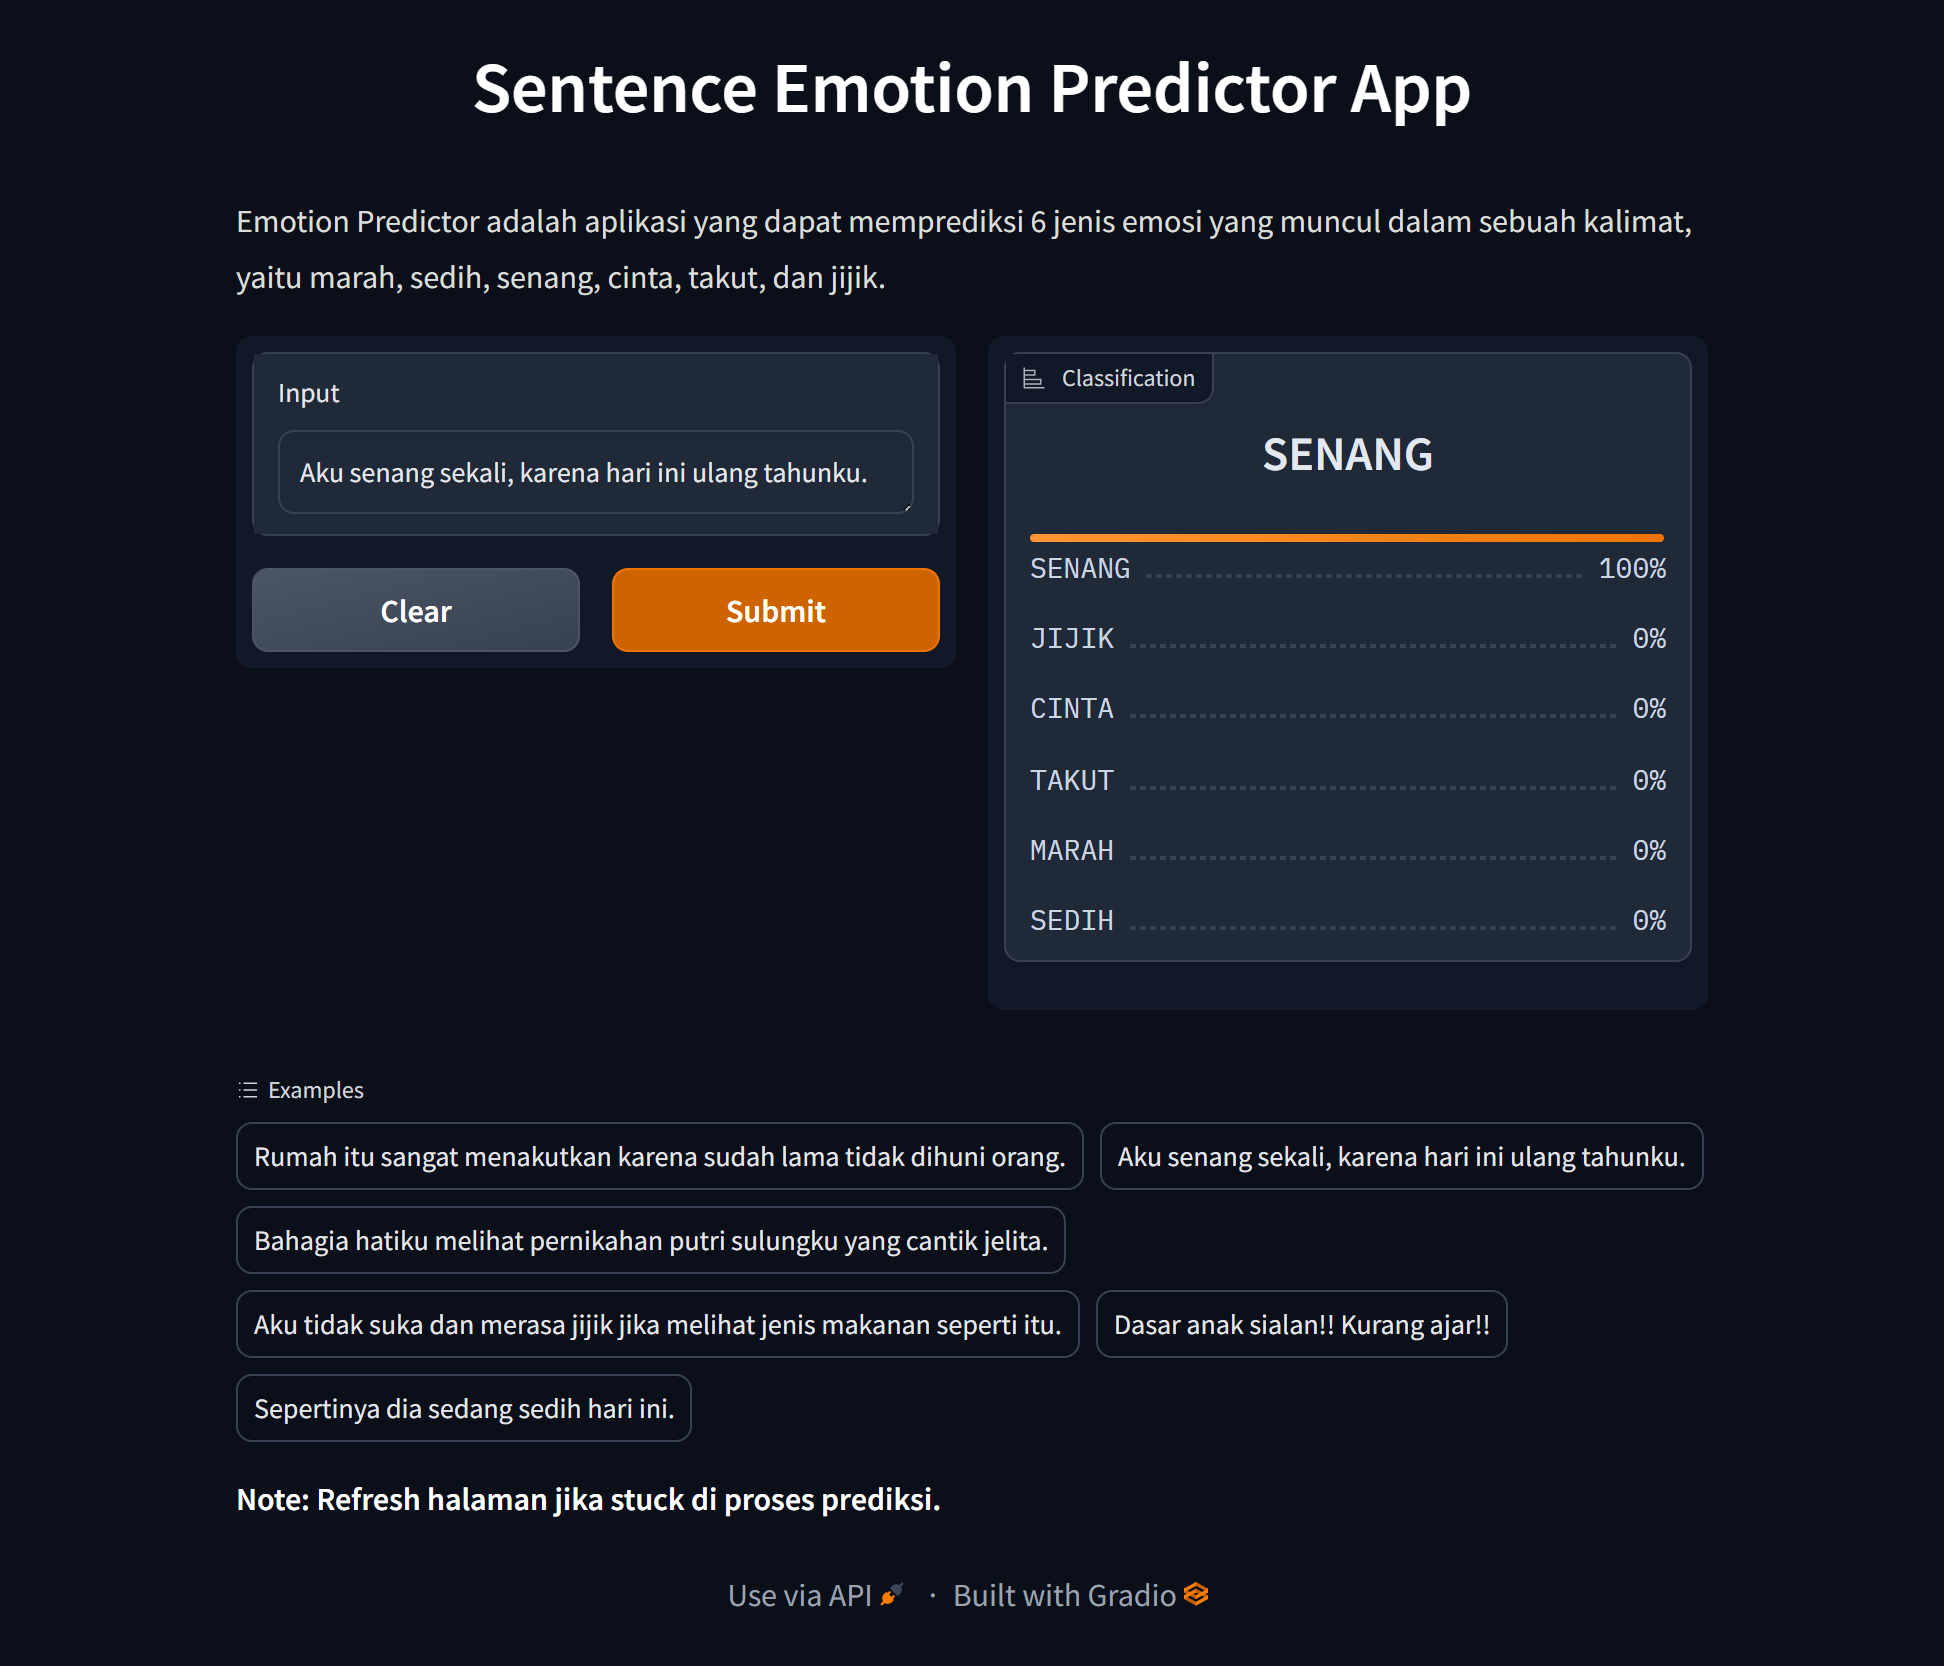
Task: Click the Submit button orange icon
Action: [774, 610]
